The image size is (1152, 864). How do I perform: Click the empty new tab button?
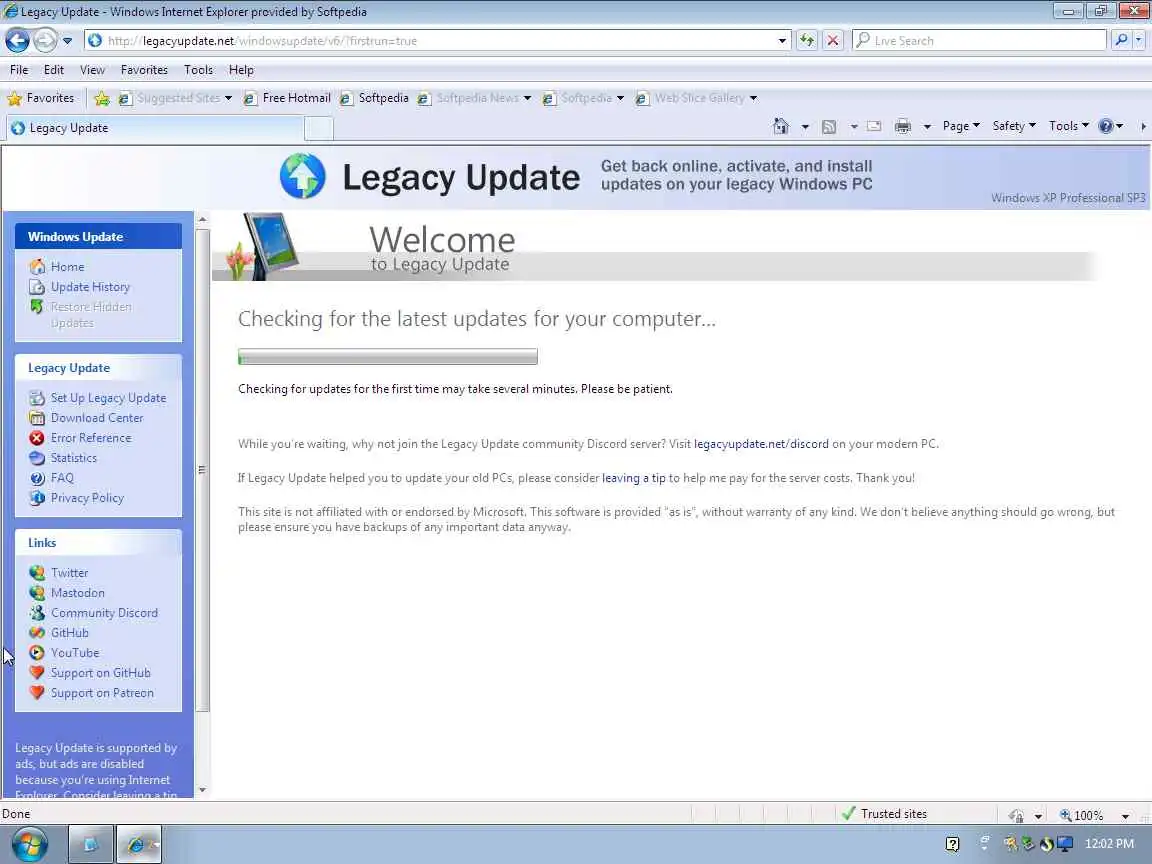click(x=319, y=128)
